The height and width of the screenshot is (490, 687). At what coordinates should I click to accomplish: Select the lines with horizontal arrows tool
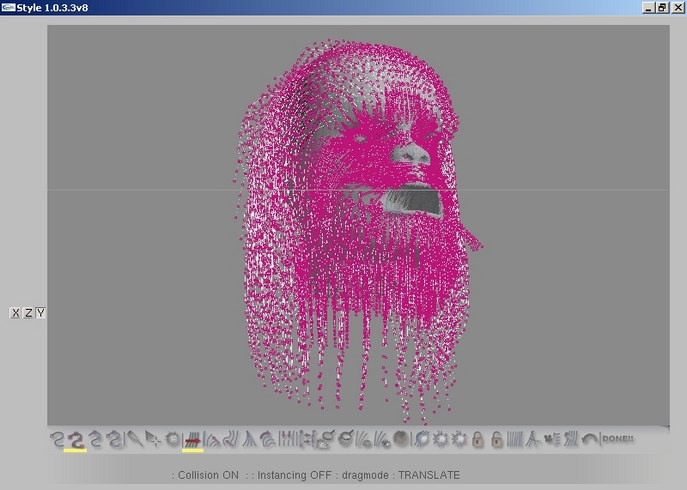click(x=309, y=439)
